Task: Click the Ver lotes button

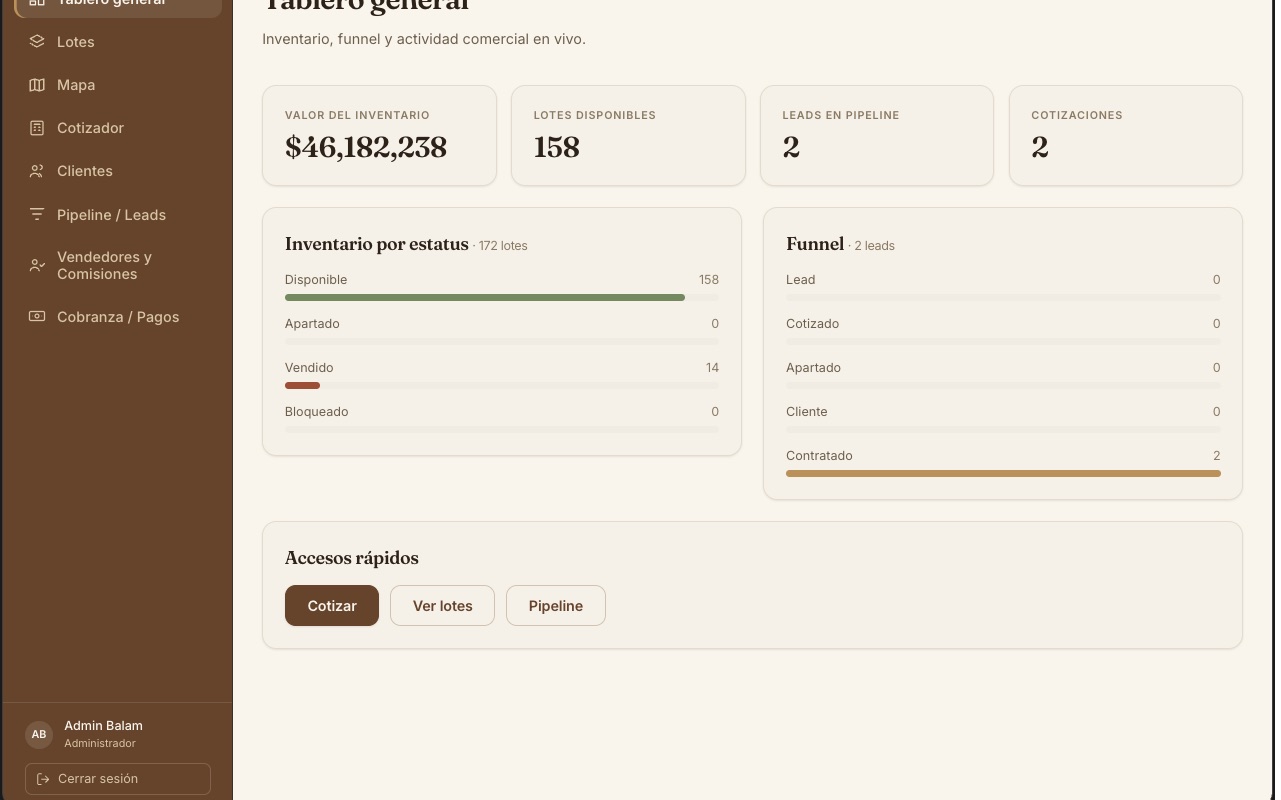Action: (x=442, y=606)
